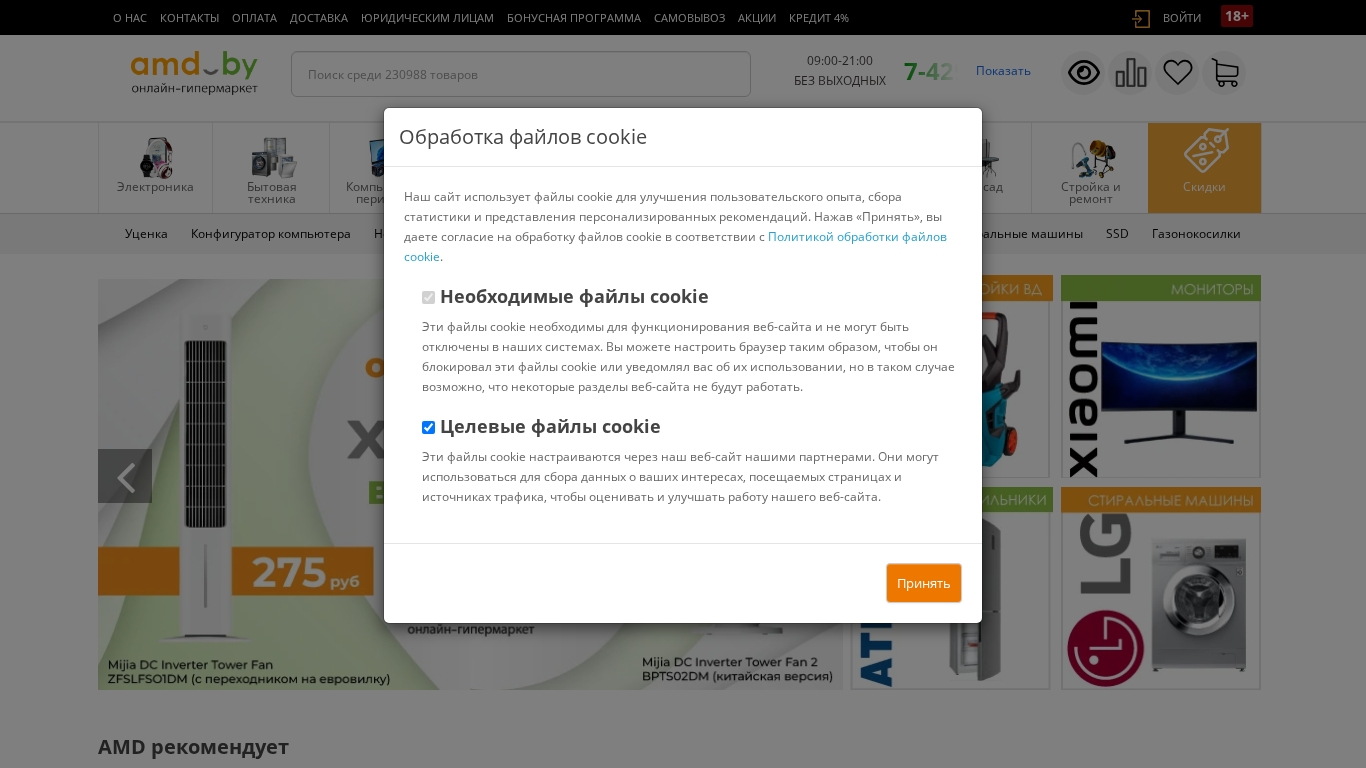
Task: Open the СТИРАЛЬНЫЕ МАШИНЫ LG banner
Action: pos(1161,589)
